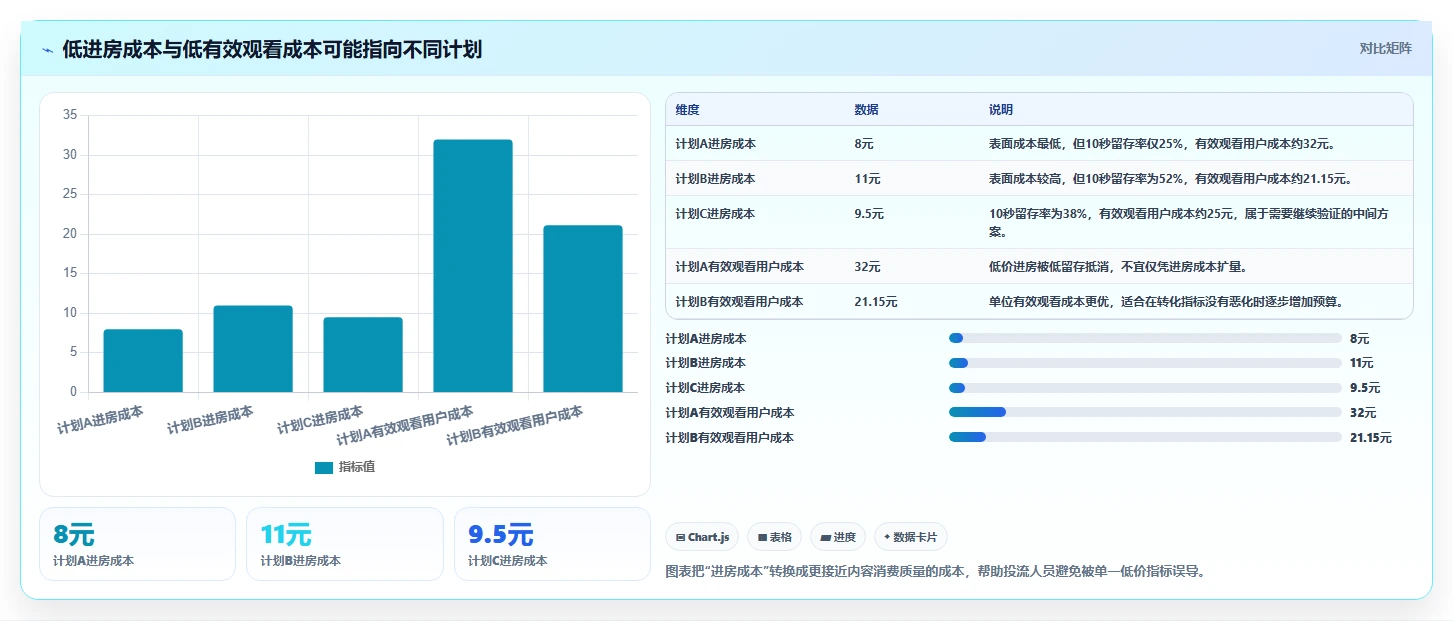Screen dimensions: 1453x621
Task: Click the 35 y-axis tick label
Action: point(70,115)
